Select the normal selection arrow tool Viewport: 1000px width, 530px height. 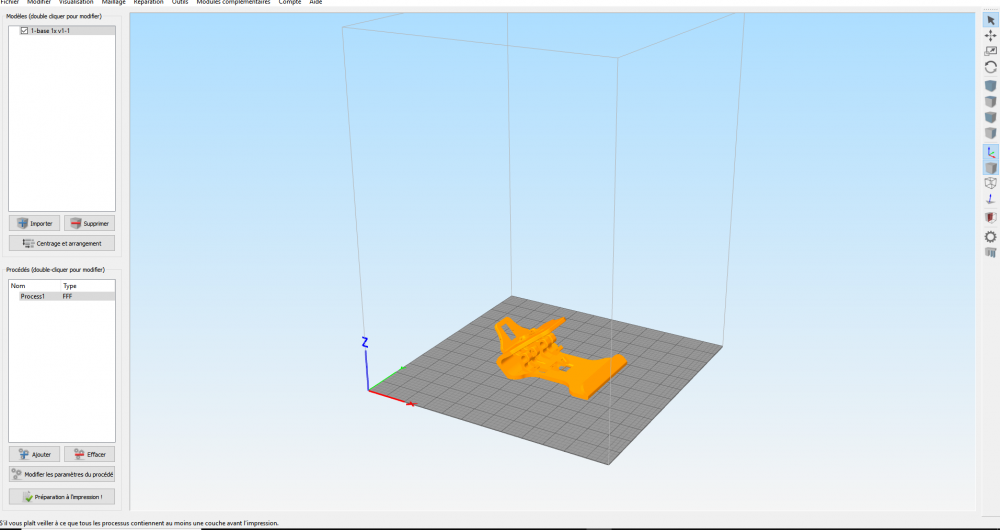[x=990, y=20]
